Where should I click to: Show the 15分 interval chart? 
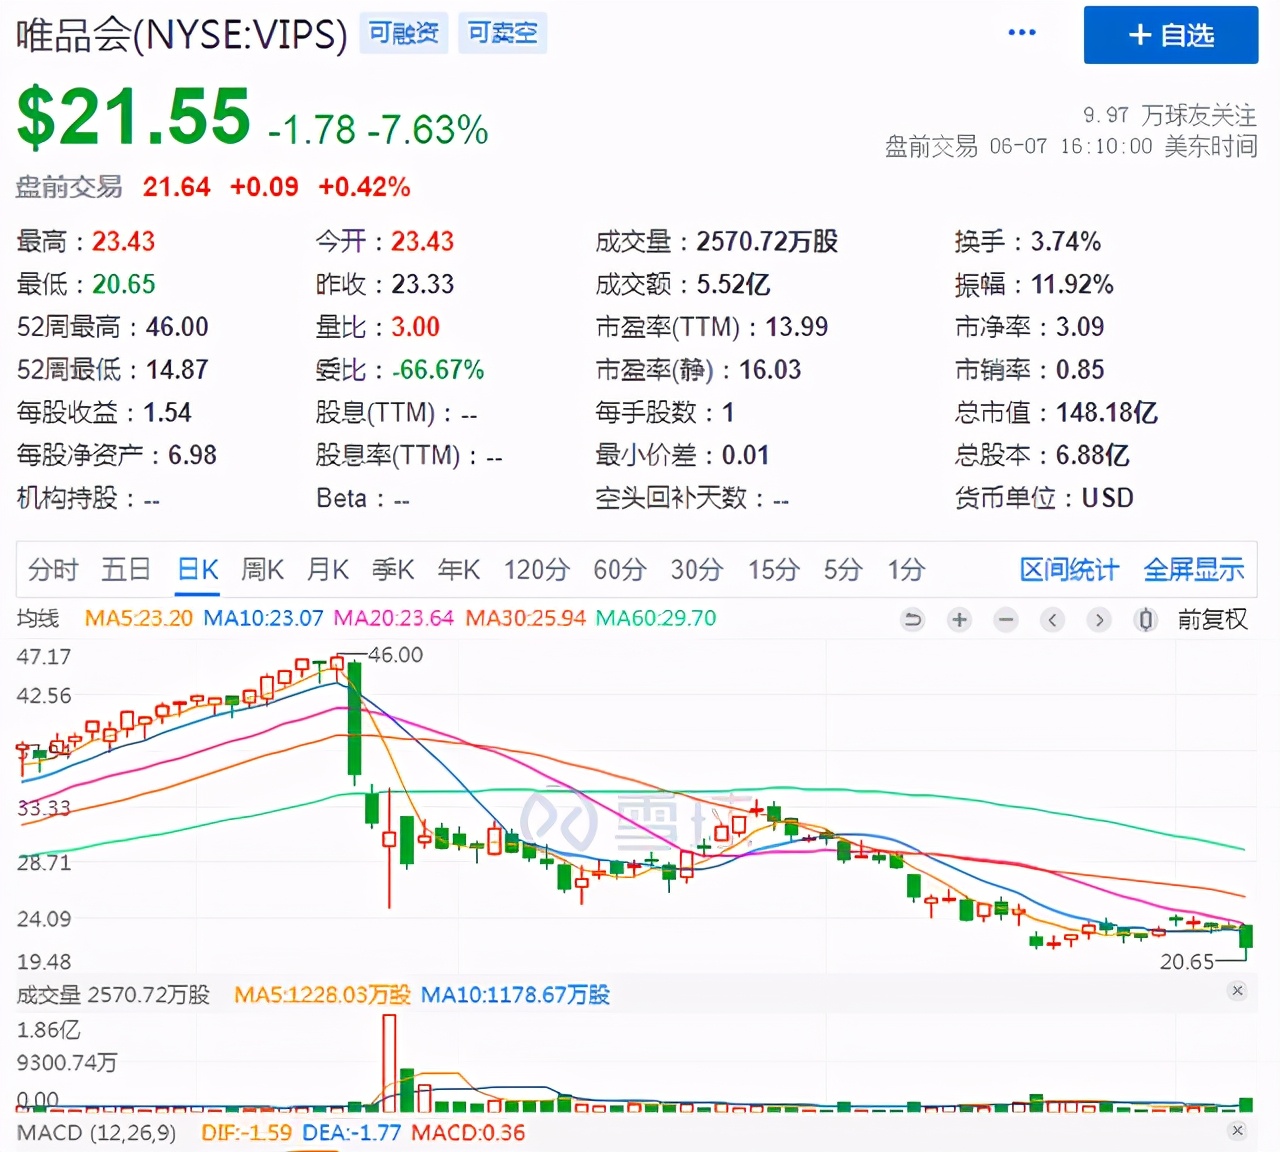775,570
